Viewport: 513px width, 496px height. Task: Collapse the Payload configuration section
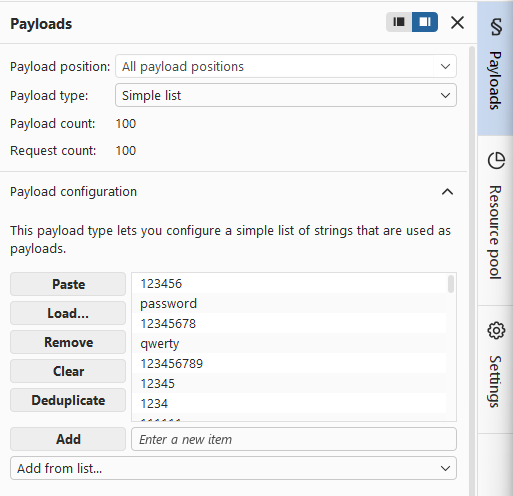447,192
